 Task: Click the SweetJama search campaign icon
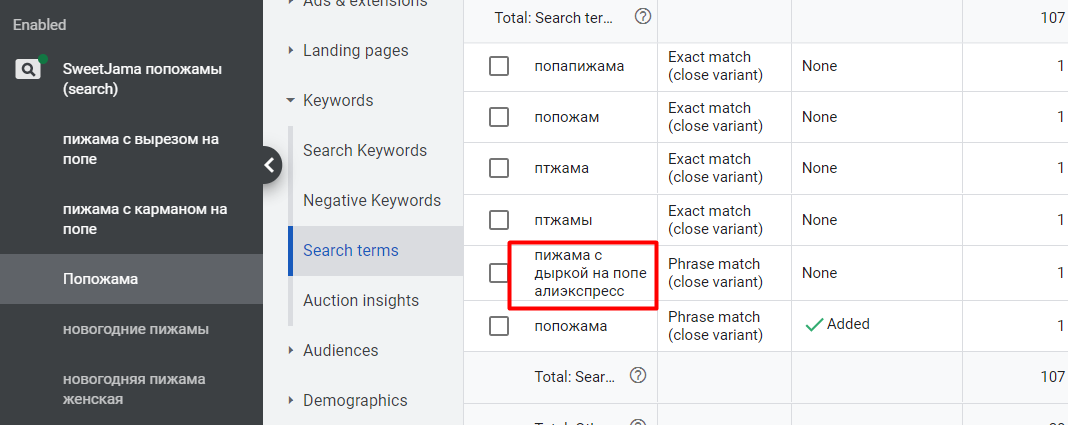tap(28, 70)
